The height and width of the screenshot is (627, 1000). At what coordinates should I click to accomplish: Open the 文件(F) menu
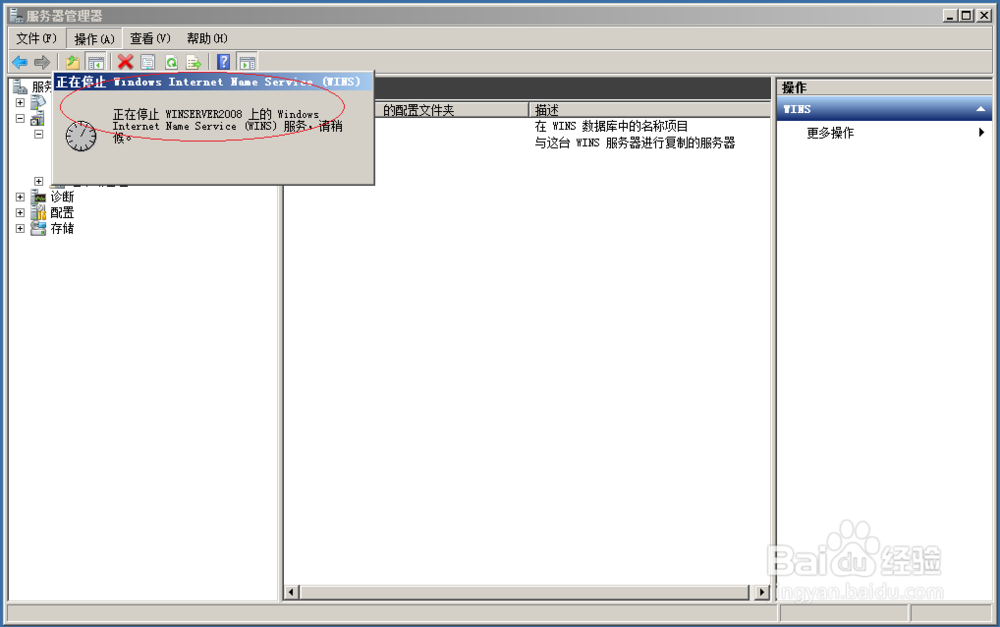36,38
